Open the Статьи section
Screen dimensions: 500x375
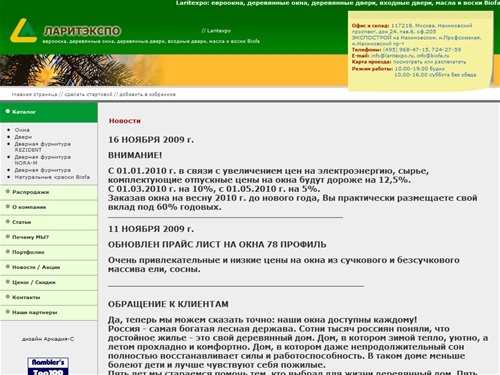click(x=49, y=222)
